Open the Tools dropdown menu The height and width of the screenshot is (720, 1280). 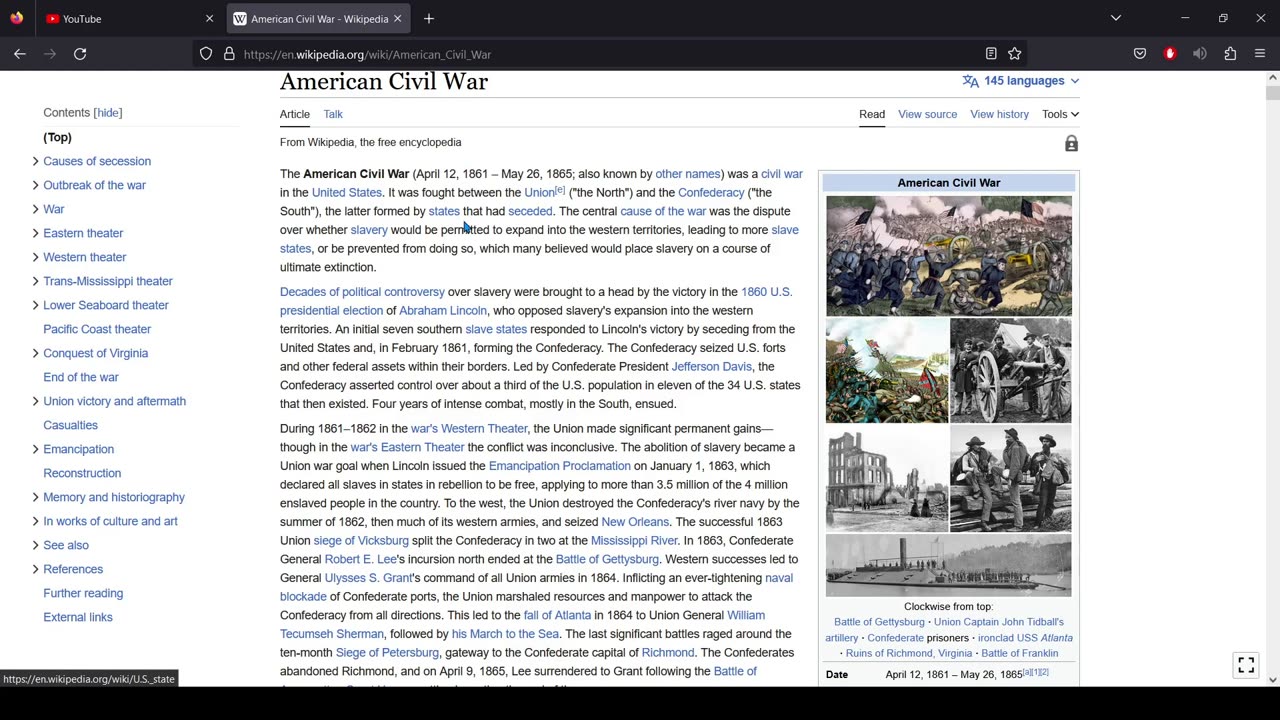coord(1060,114)
